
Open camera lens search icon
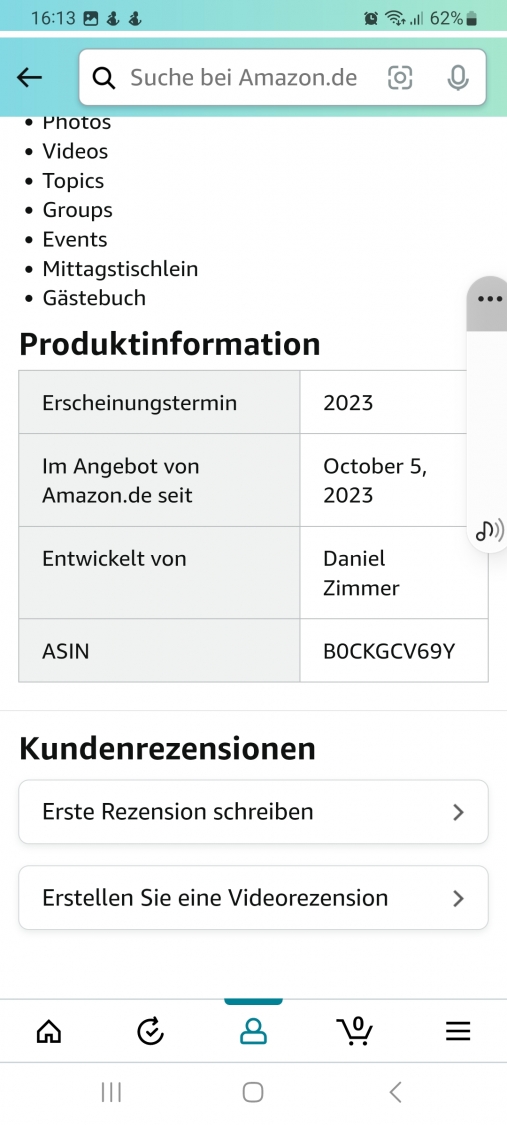(400, 77)
